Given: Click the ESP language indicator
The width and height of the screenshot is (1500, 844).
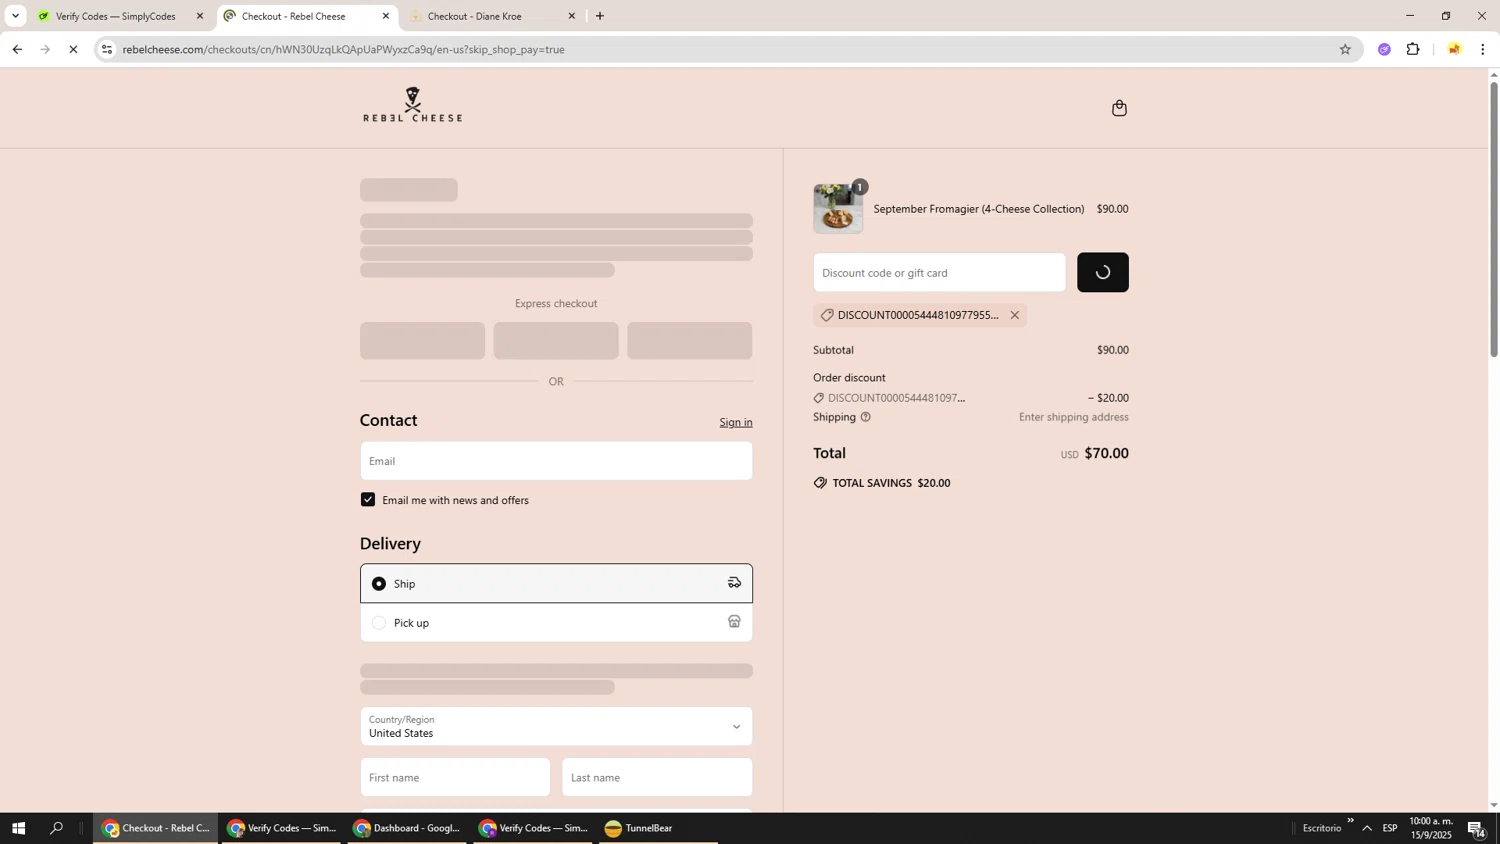Looking at the screenshot, I should [x=1390, y=828].
